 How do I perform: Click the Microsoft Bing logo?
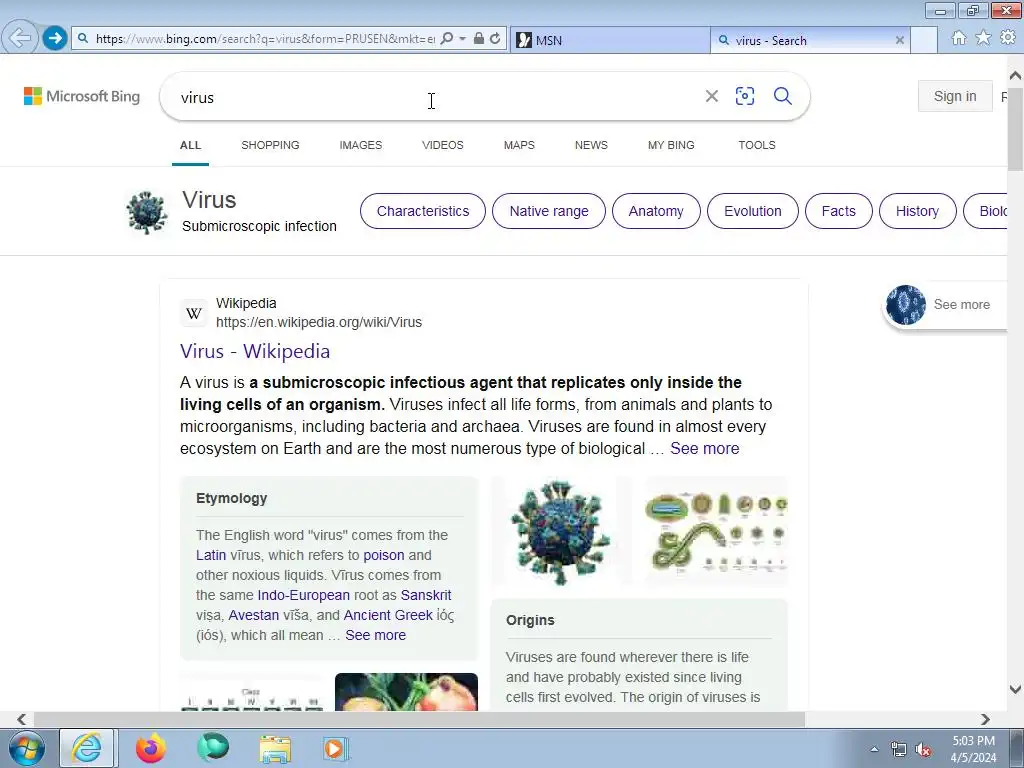click(82, 96)
